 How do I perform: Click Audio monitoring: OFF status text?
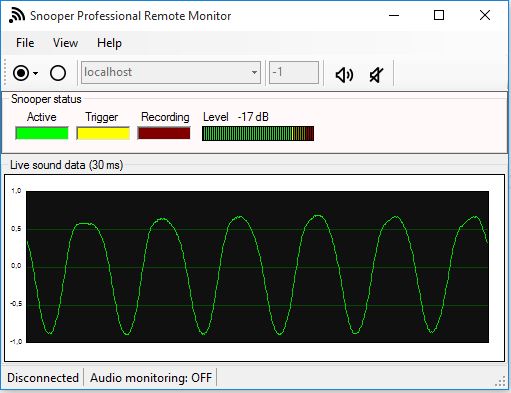click(151, 378)
